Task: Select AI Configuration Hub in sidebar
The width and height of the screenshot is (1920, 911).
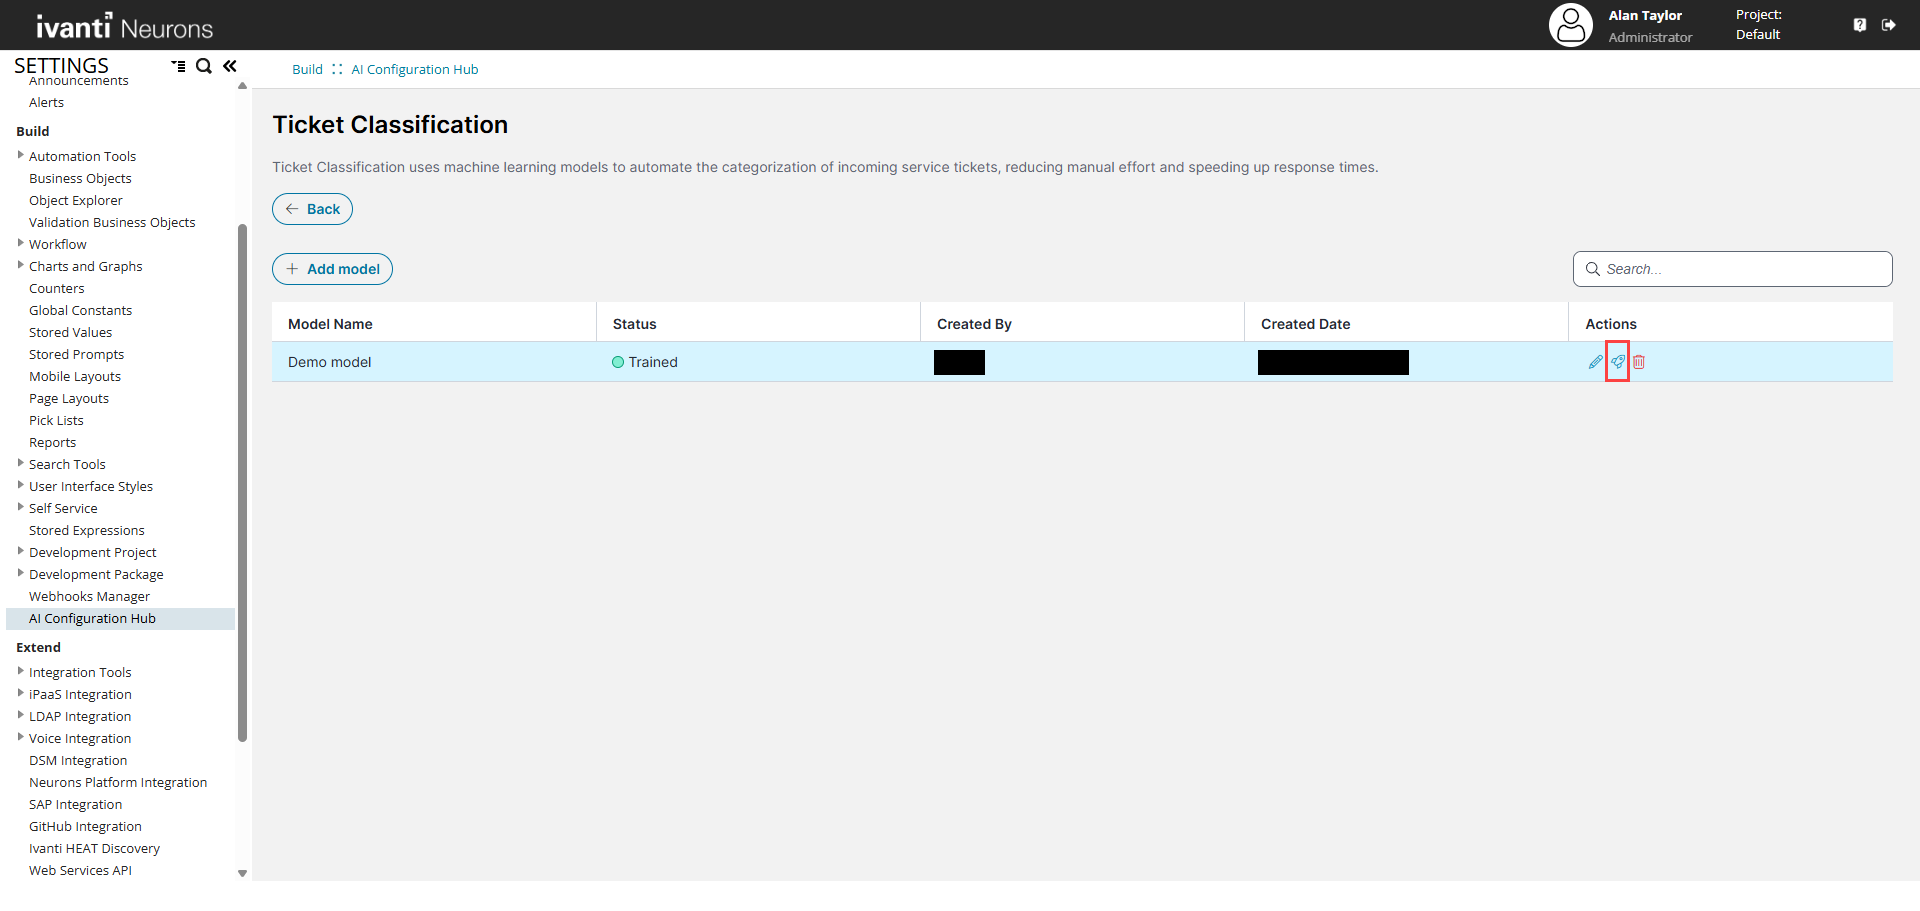Action: 92,619
